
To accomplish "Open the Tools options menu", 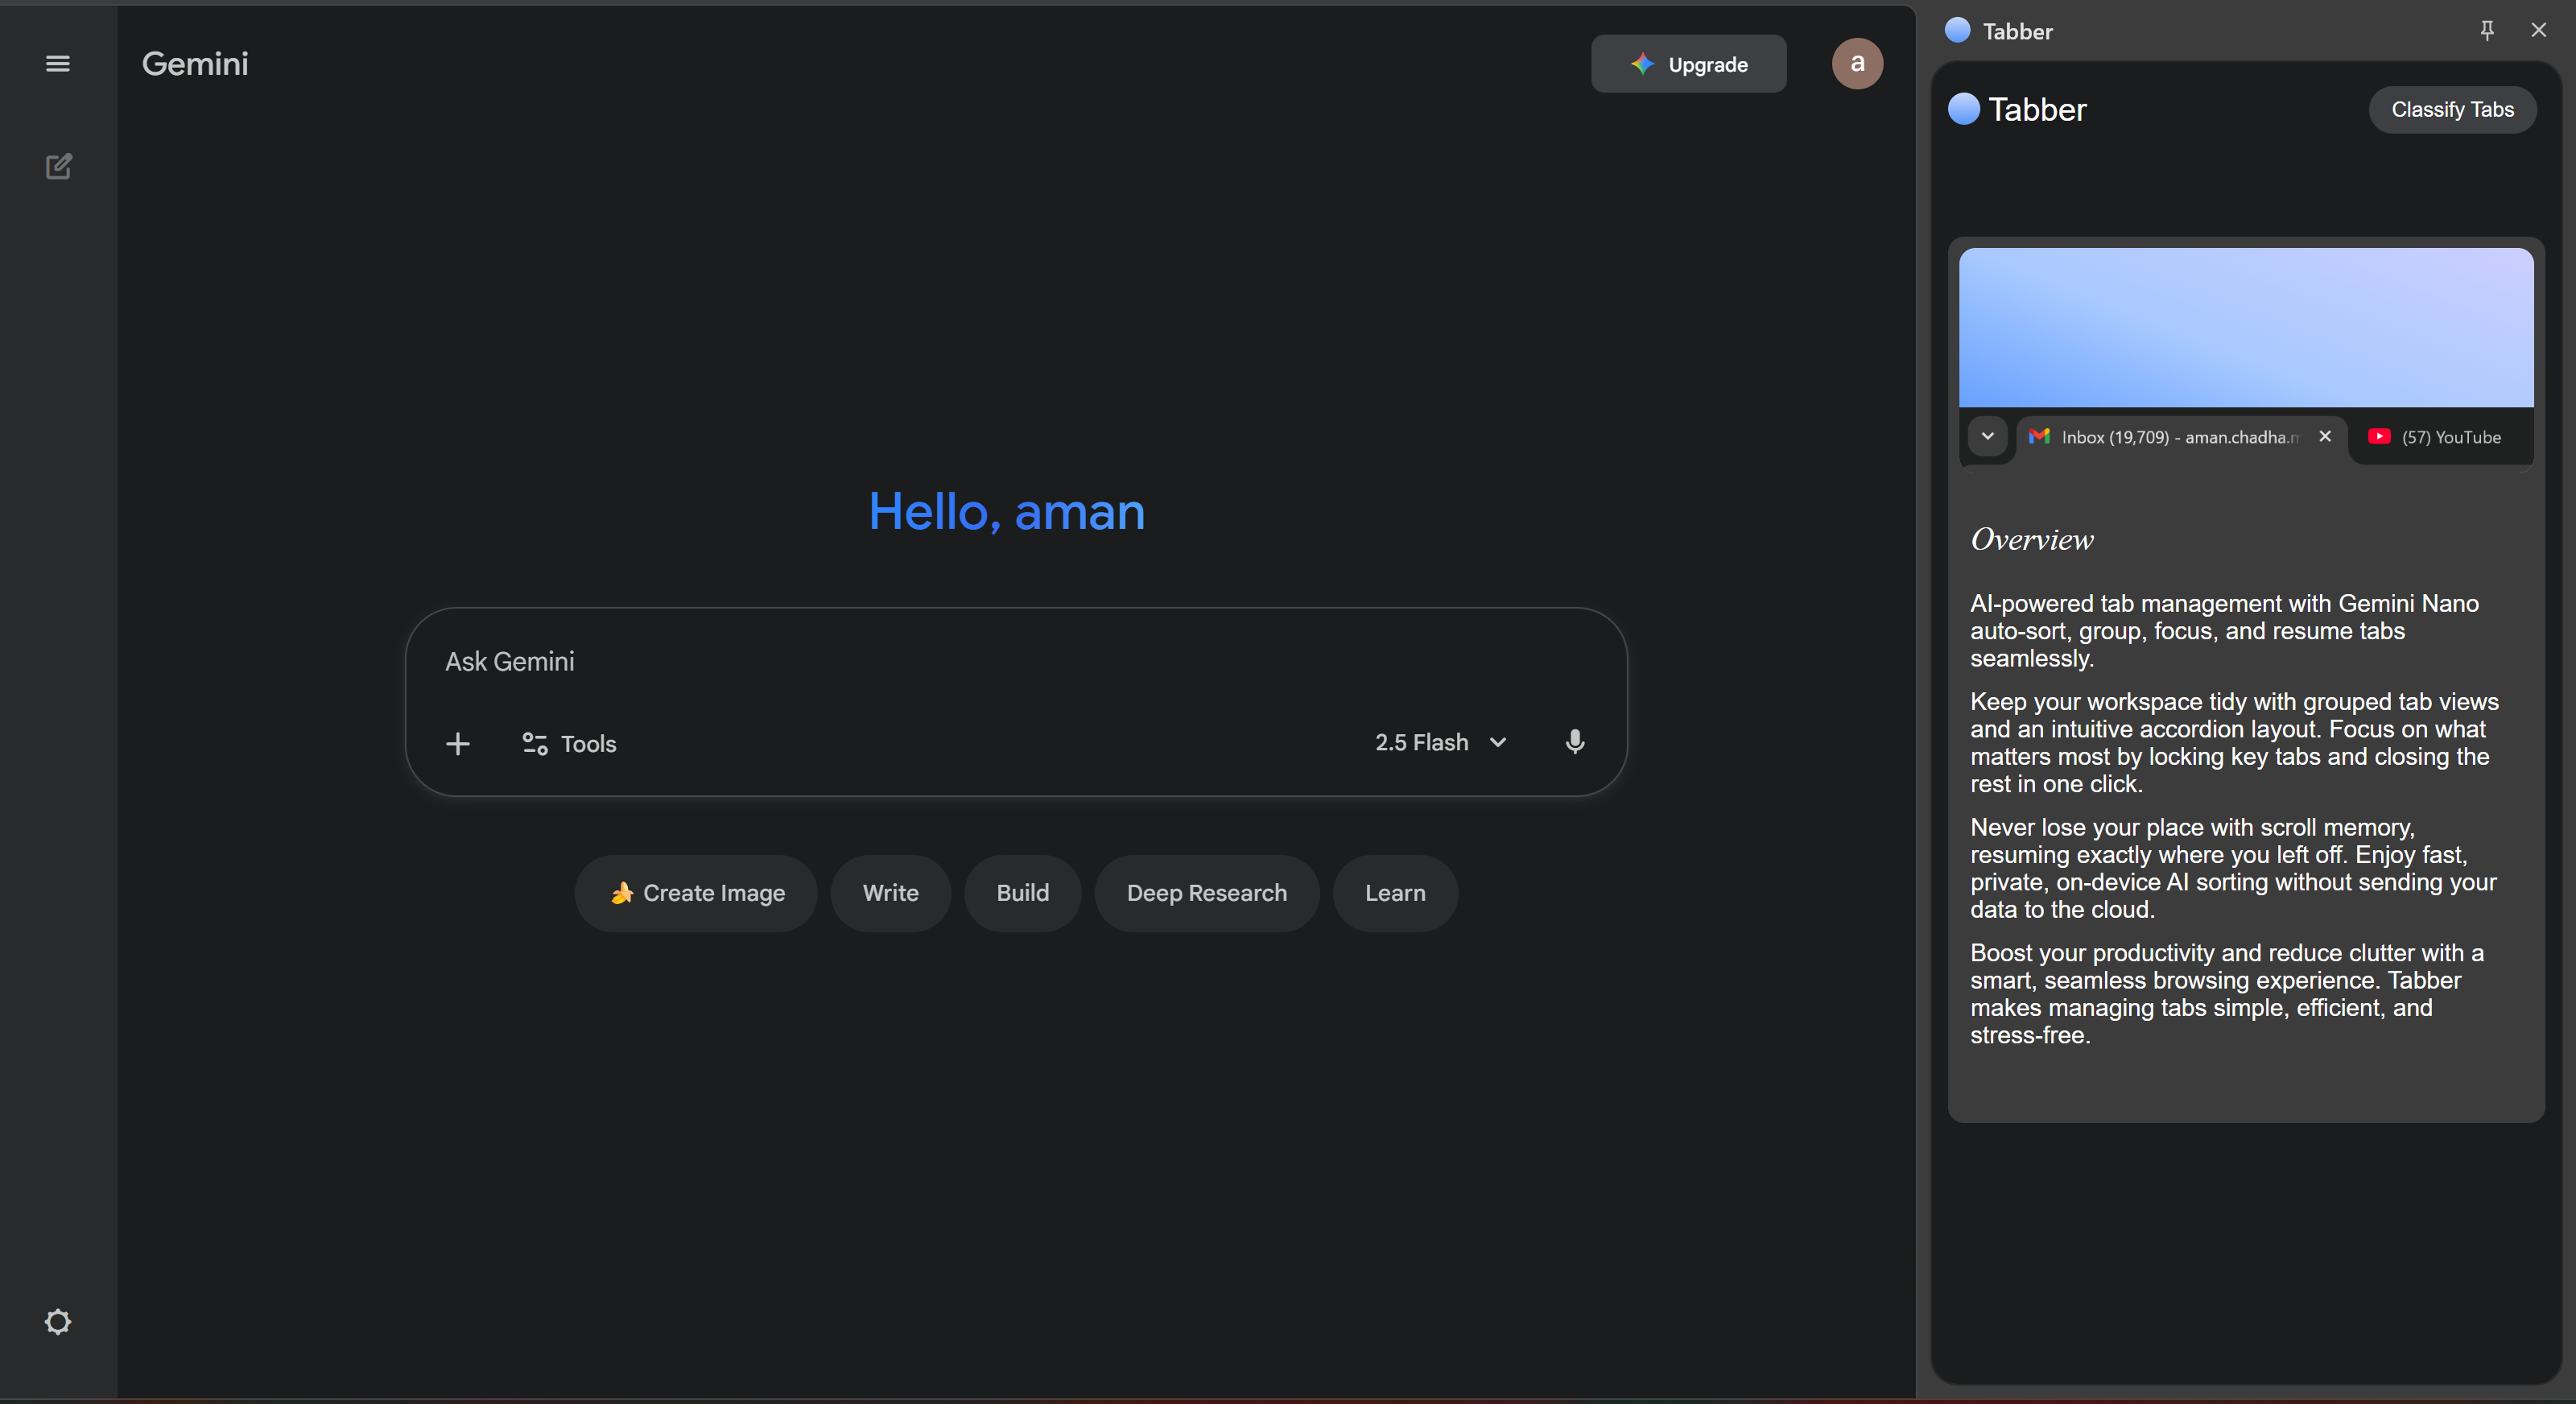I will pyautogui.click(x=569, y=744).
